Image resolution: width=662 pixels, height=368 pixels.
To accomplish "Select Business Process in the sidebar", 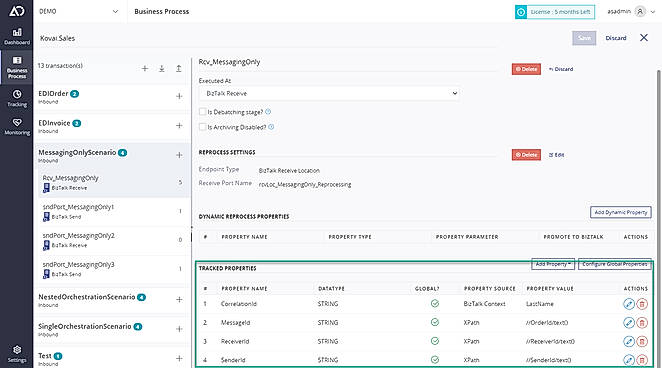I will tap(17, 68).
